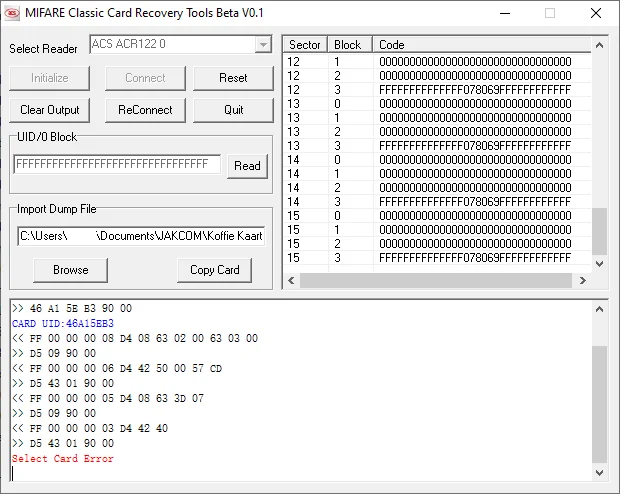Click the red Select Card Error message
620x494 pixels.
[x=63, y=459]
